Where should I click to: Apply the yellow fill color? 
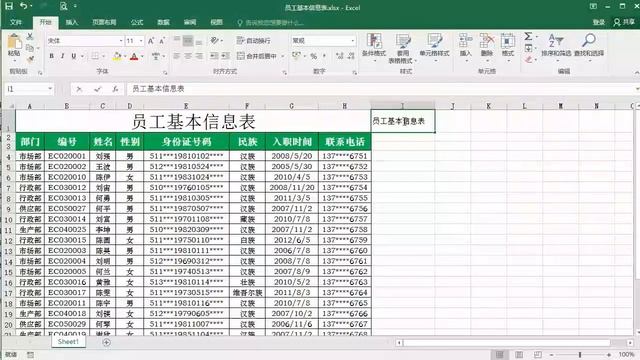pos(117,56)
